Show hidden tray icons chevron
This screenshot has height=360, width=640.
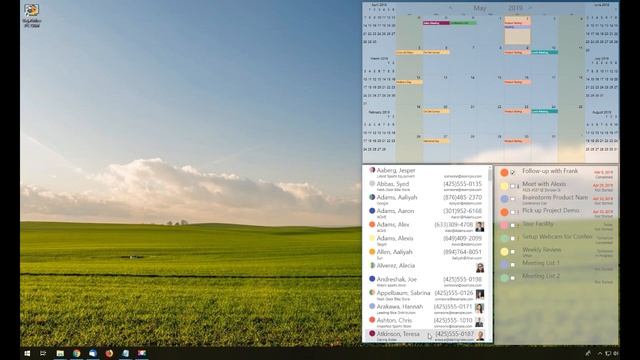coord(600,353)
